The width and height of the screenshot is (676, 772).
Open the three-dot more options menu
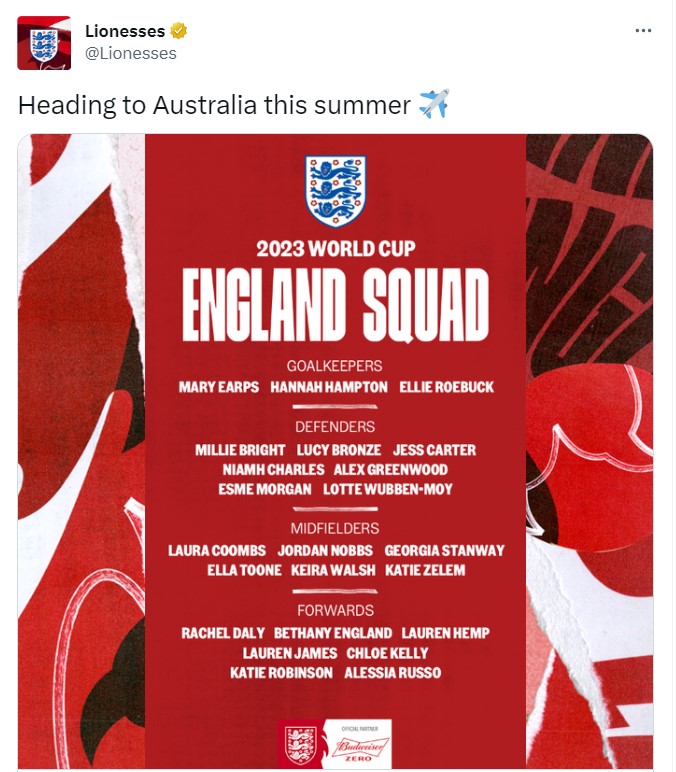(x=643, y=31)
